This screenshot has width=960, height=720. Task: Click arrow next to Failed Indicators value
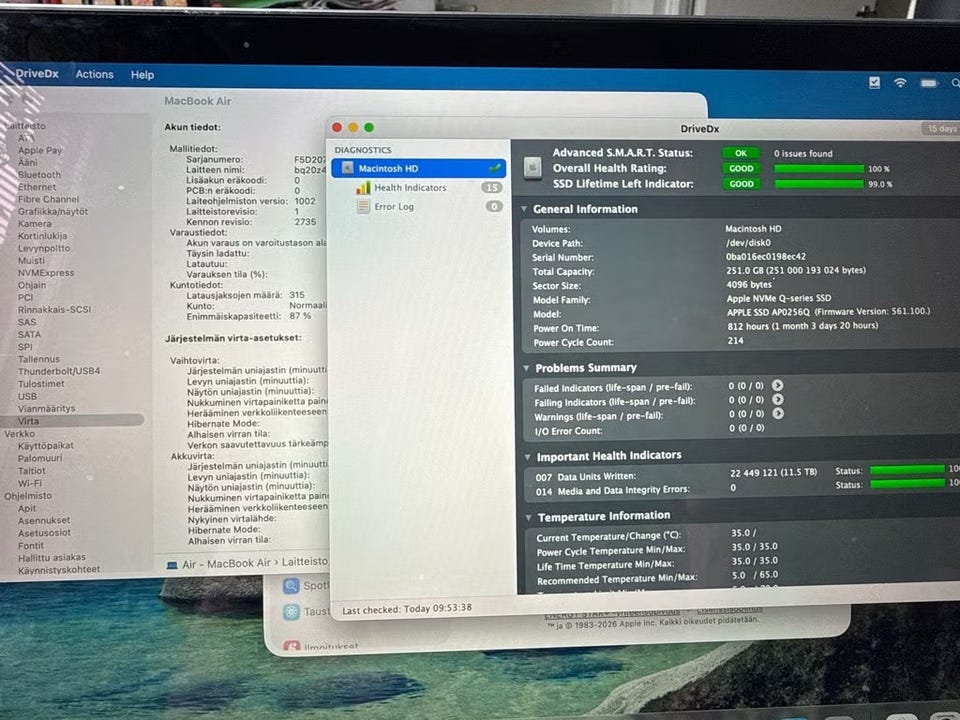click(x=778, y=385)
